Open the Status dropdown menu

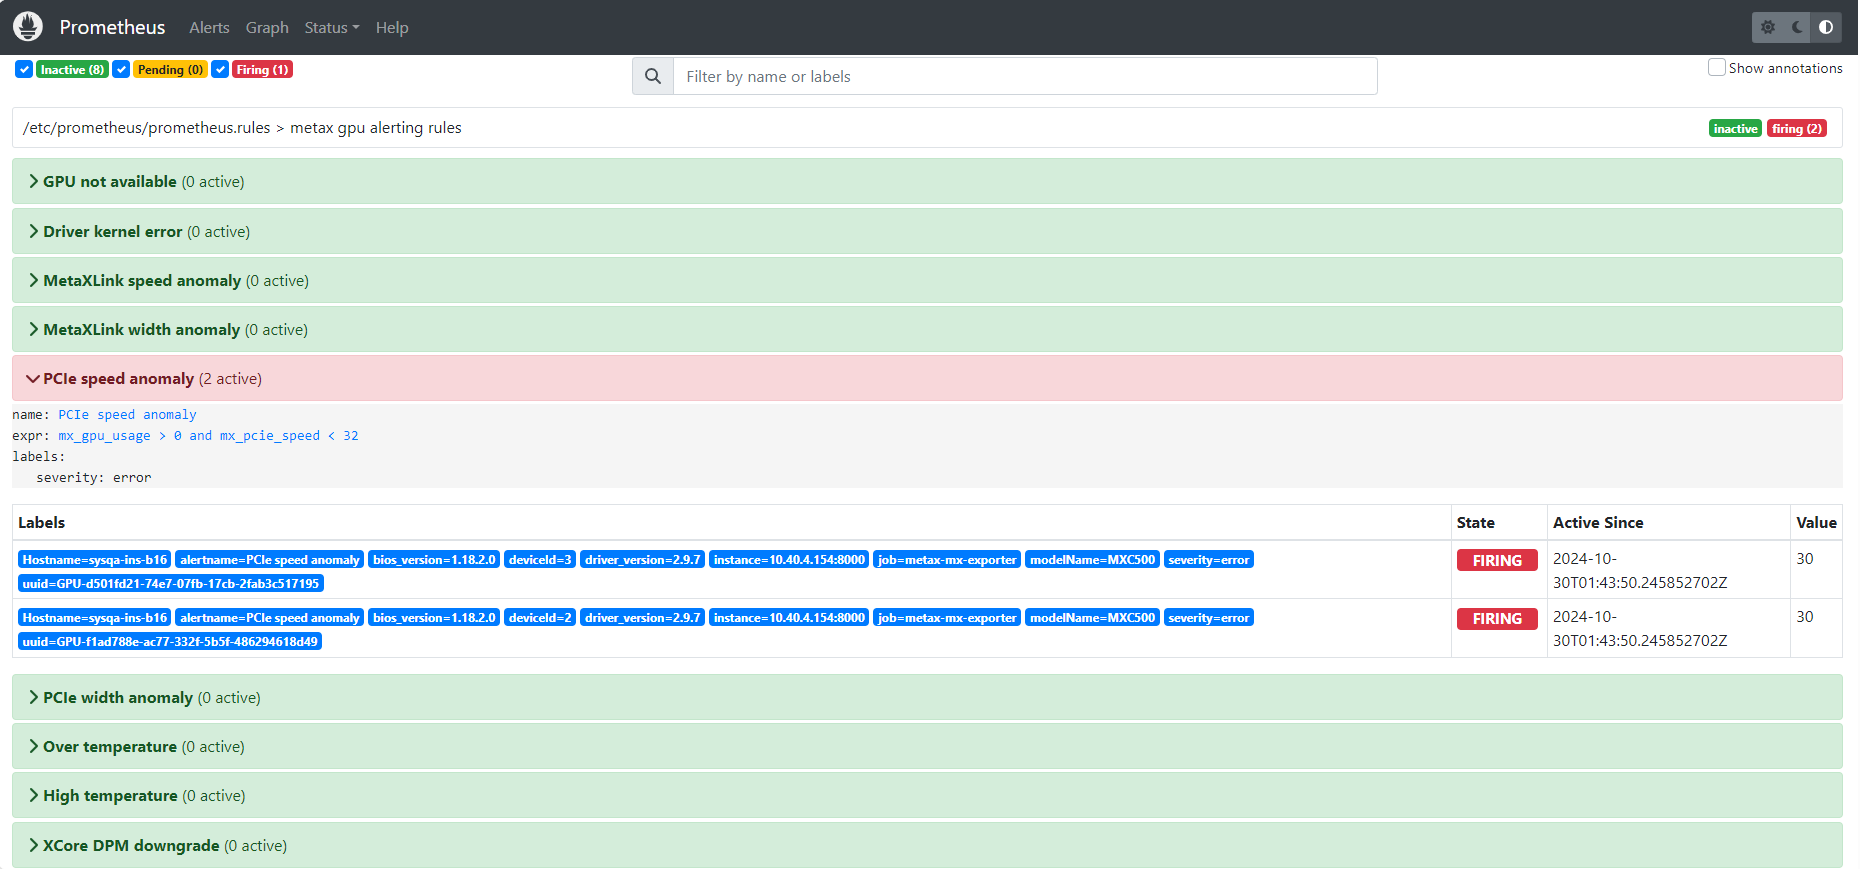click(331, 28)
